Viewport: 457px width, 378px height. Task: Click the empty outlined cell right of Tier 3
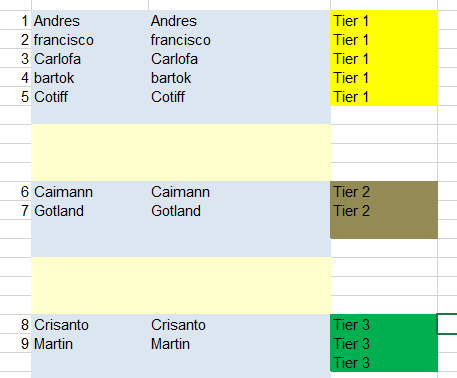(447, 324)
